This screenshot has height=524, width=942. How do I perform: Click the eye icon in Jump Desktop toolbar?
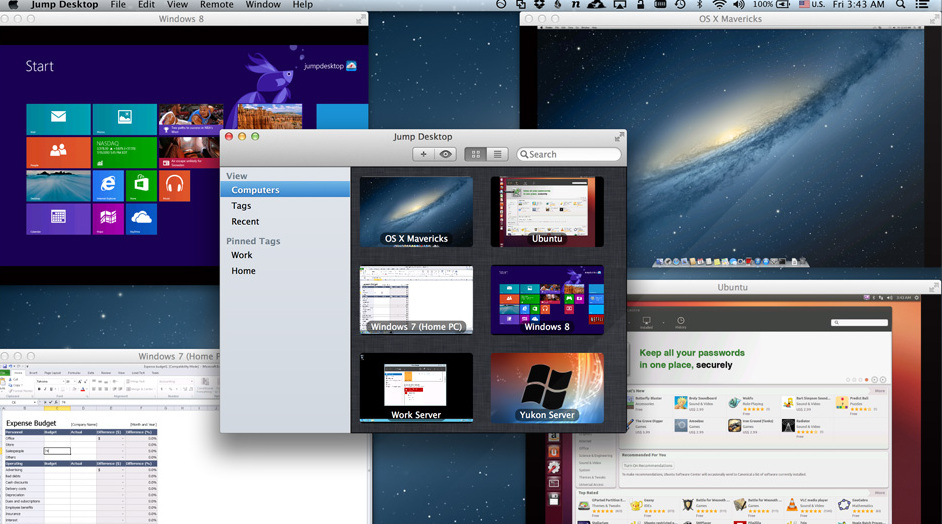pyautogui.click(x=446, y=154)
